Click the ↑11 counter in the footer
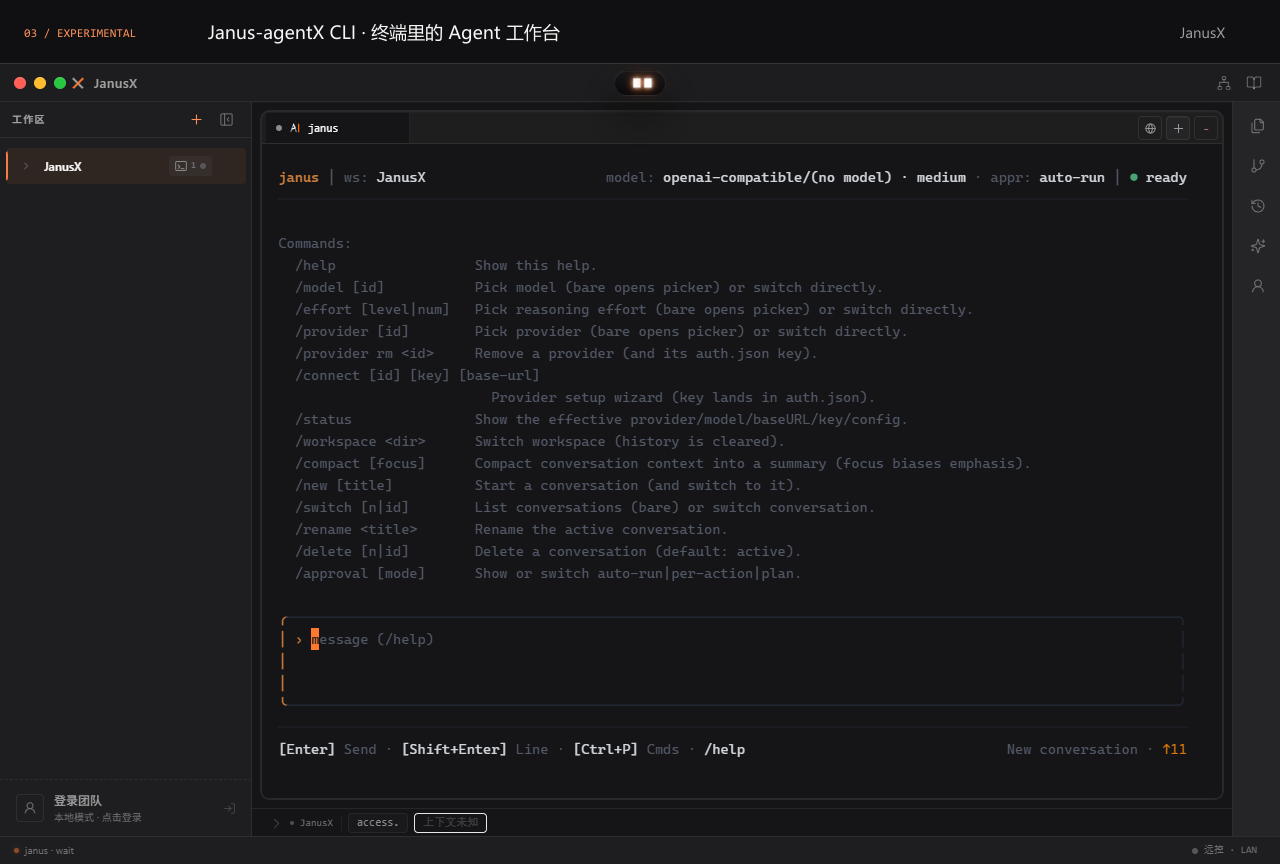 coord(1174,749)
